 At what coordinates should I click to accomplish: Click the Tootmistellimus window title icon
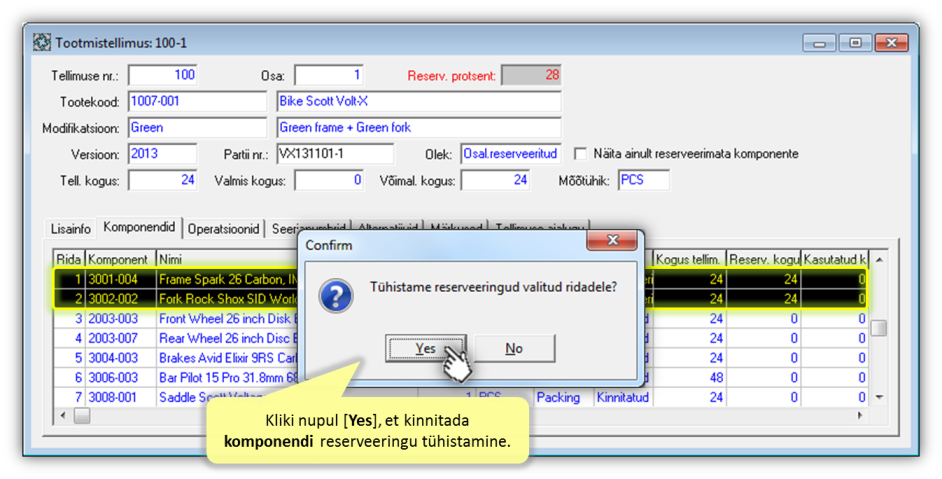41,43
